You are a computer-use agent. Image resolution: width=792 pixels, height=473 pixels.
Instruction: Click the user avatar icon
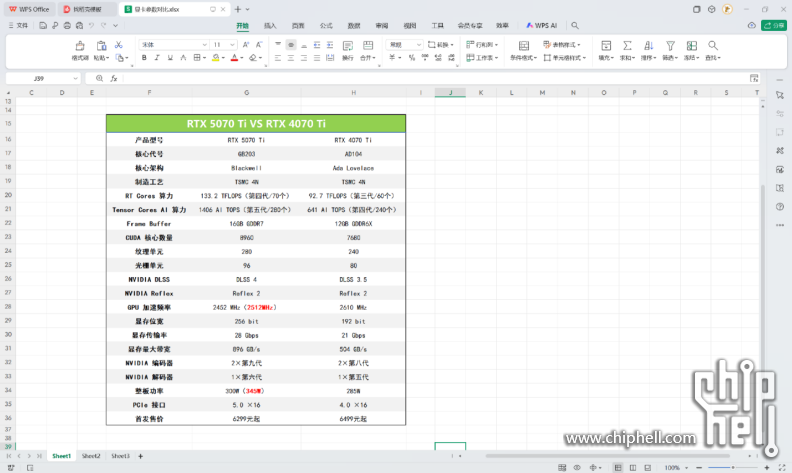click(x=727, y=9)
